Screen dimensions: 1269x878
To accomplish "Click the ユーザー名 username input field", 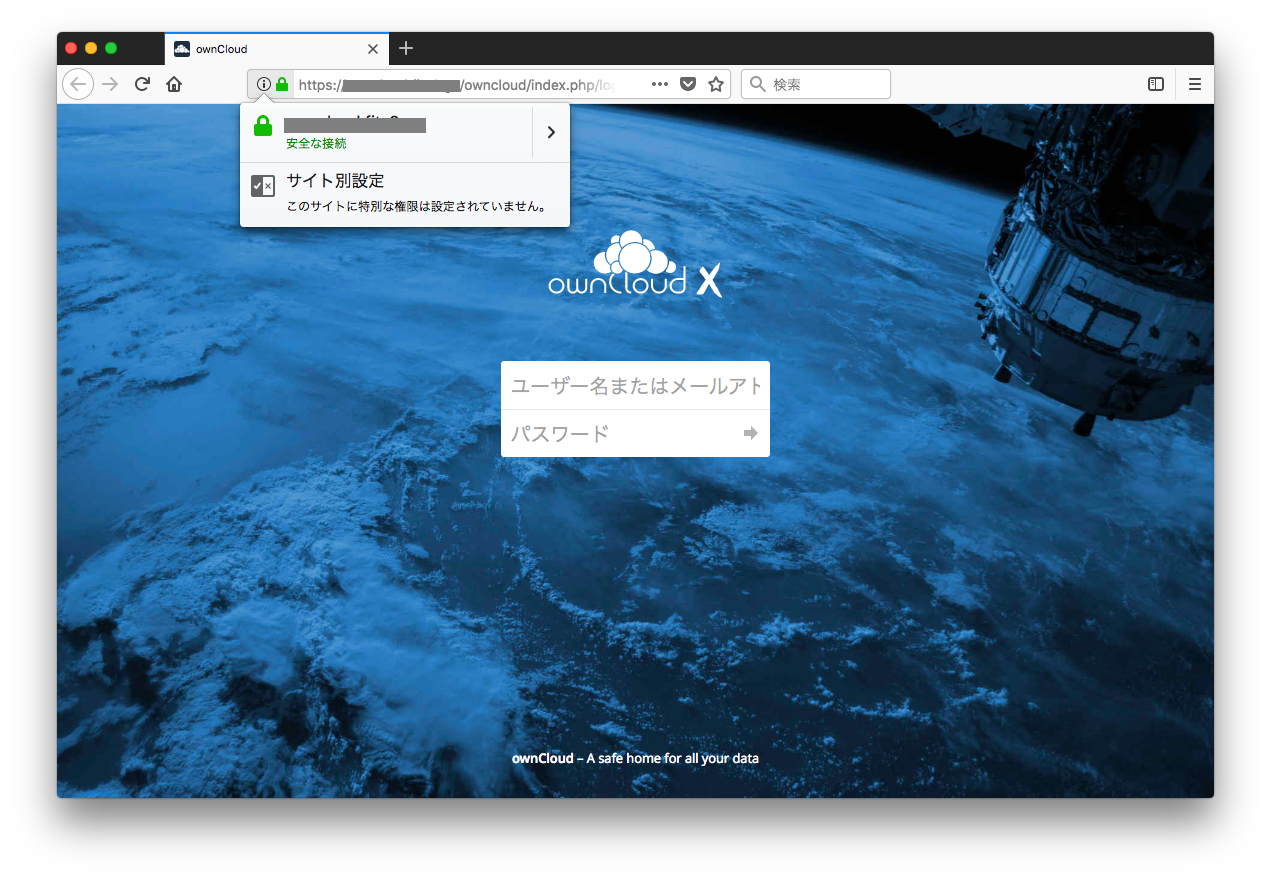I will point(635,386).
